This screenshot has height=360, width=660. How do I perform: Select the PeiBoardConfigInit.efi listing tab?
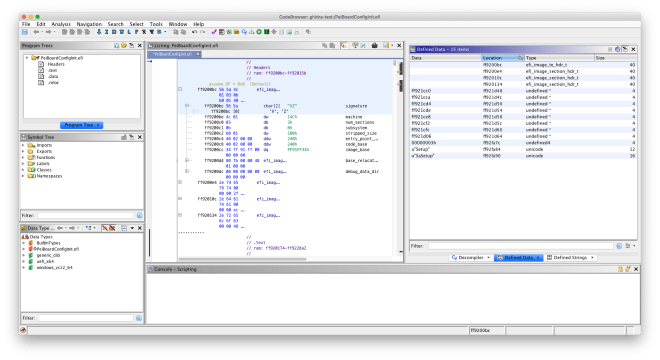[174, 54]
